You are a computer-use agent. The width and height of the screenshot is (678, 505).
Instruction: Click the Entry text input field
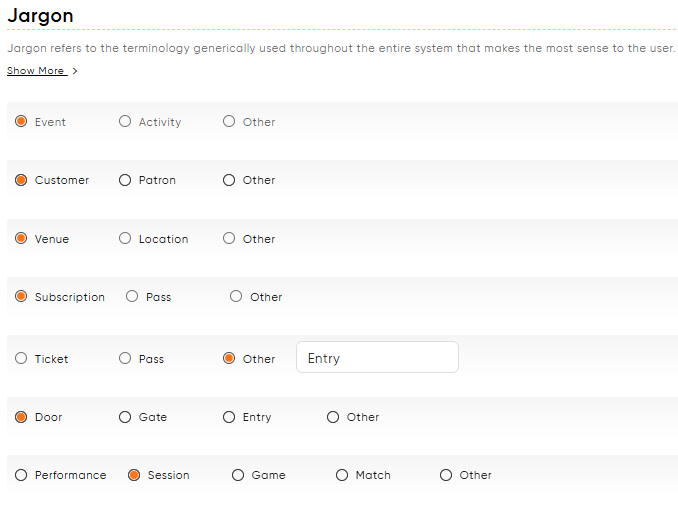377,358
